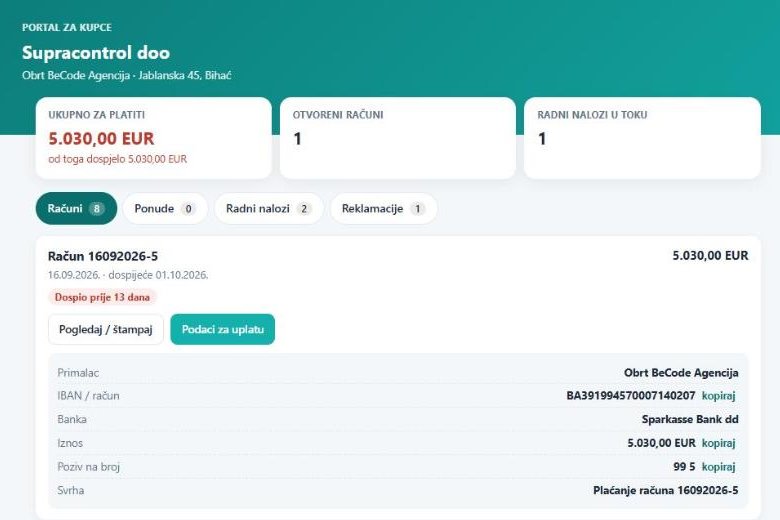Toggle the Podaci za uplatu button
The width and height of the screenshot is (780, 520).
pos(222,329)
